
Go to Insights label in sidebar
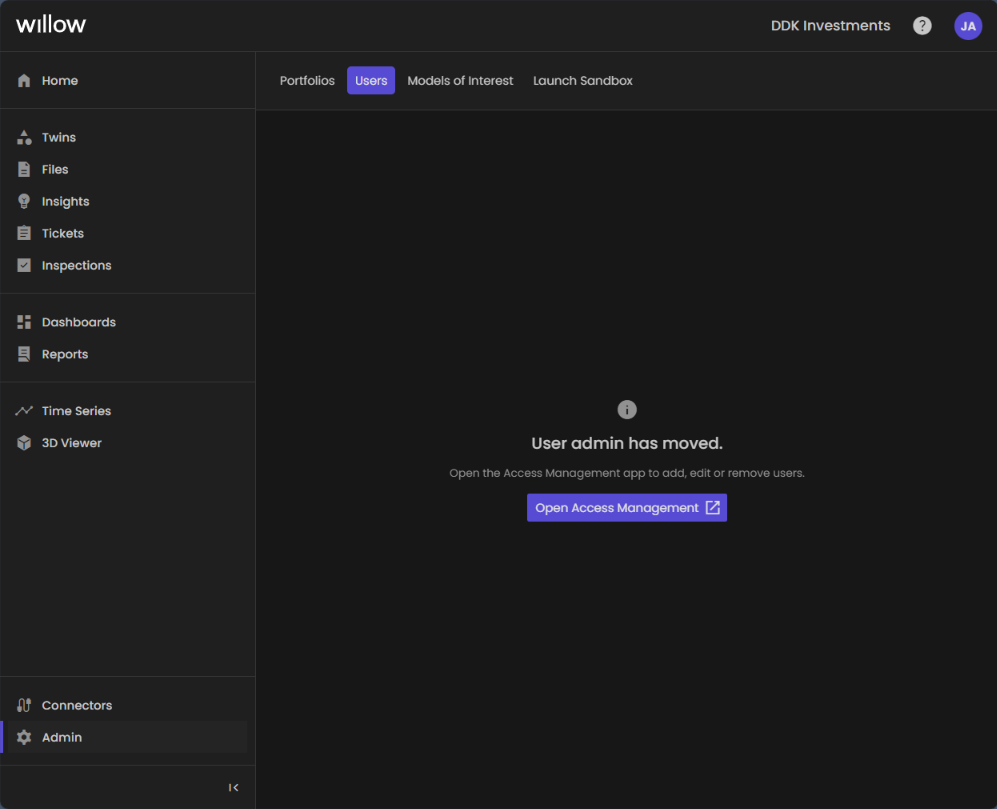coord(65,202)
